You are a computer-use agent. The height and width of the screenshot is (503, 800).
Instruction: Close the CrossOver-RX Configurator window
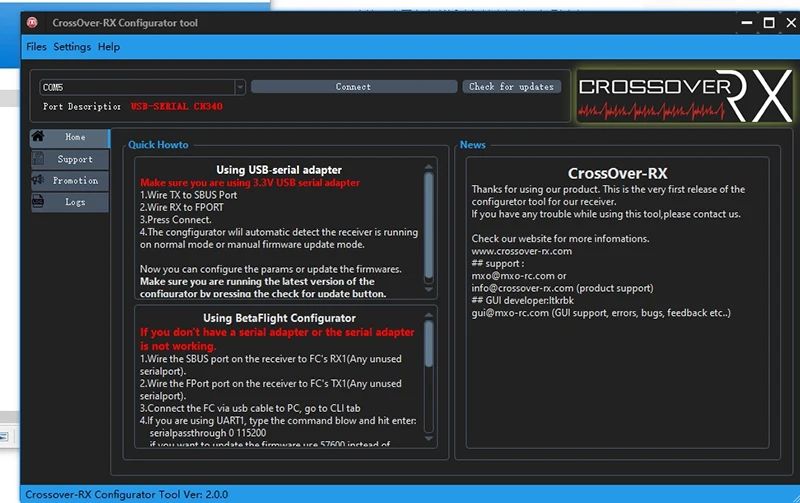[791, 23]
